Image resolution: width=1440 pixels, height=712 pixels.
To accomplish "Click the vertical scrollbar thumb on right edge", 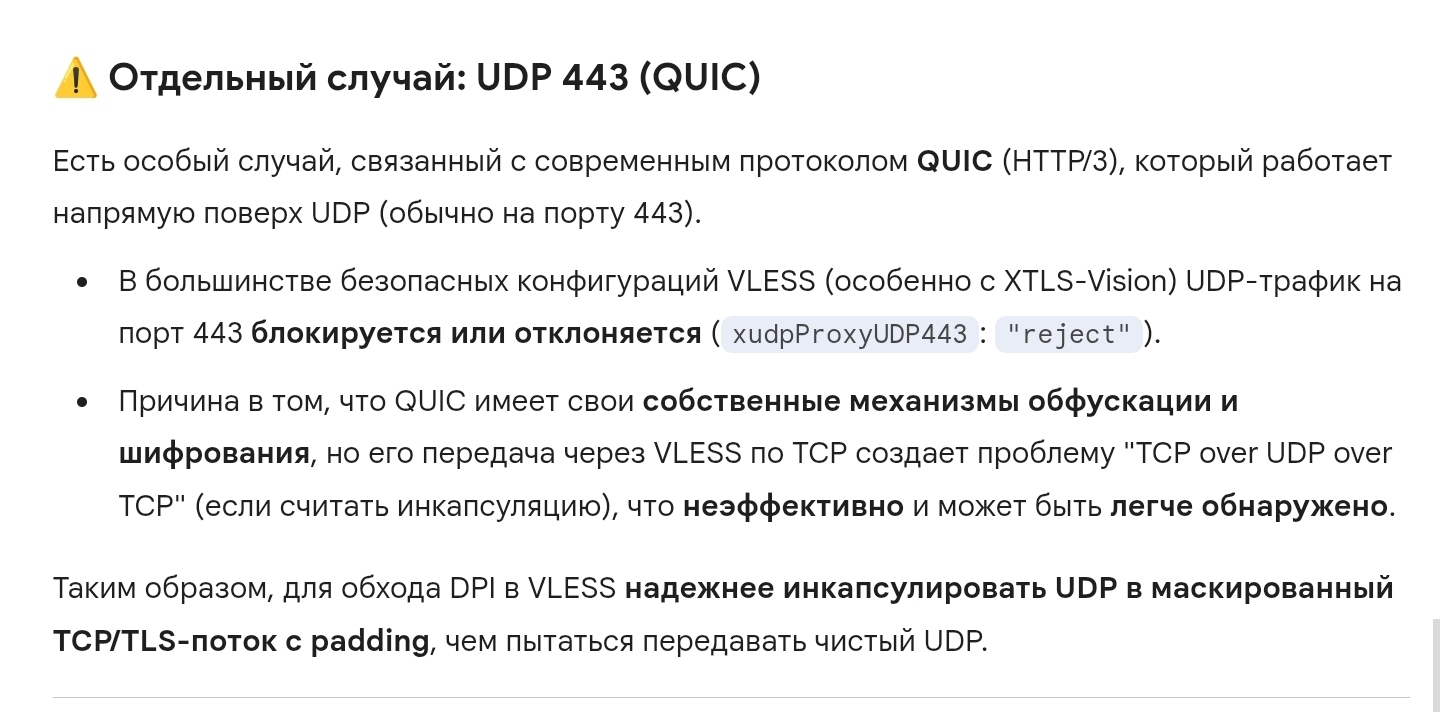I will point(1433,665).
